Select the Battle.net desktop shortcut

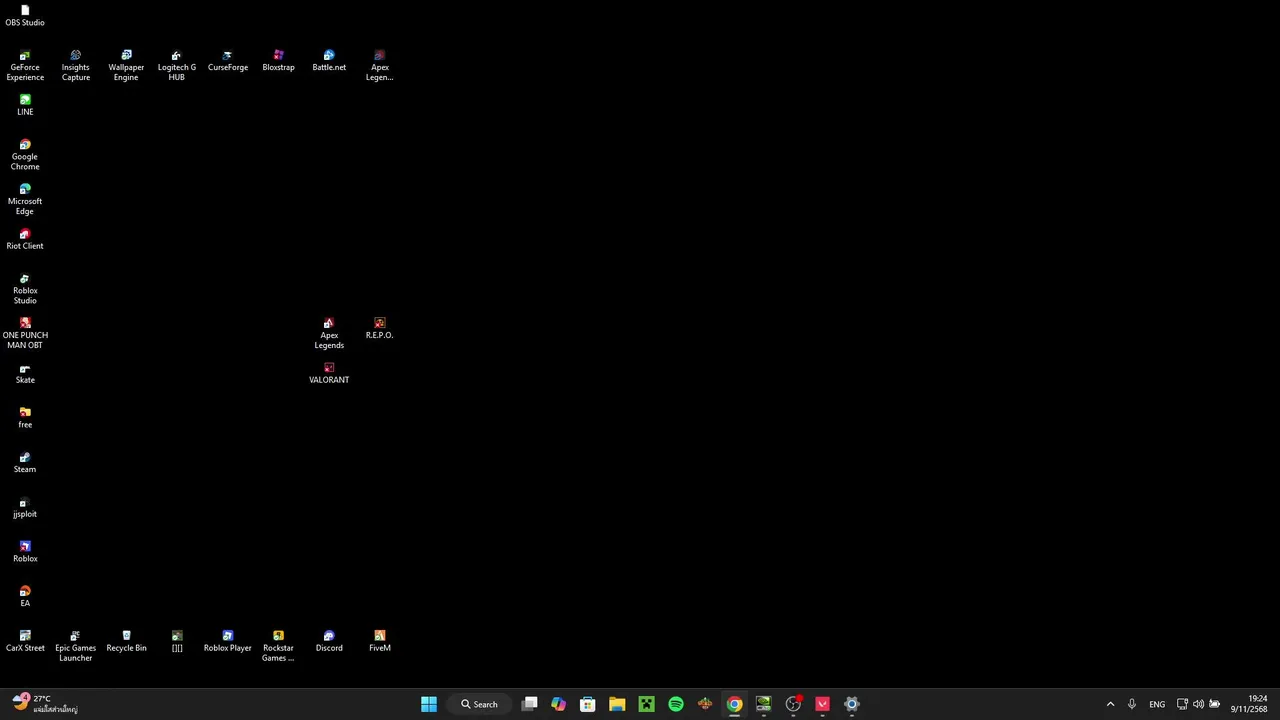(x=329, y=61)
